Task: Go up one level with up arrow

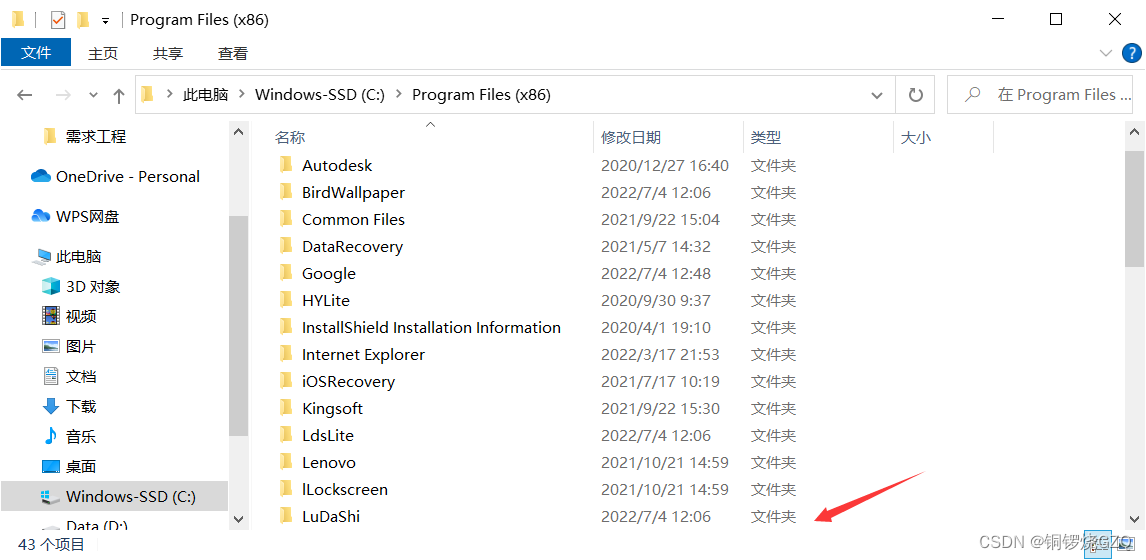Action: tap(119, 95)
